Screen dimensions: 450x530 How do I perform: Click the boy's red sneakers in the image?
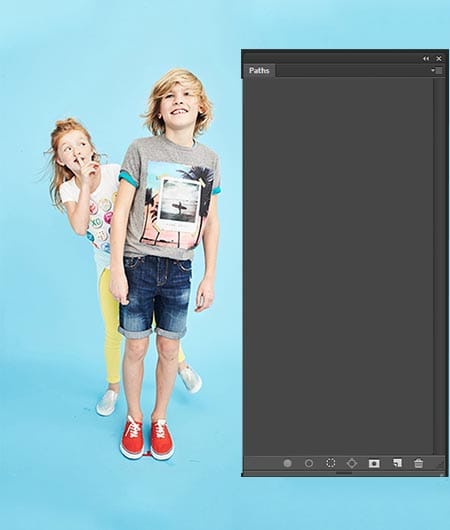147,438
